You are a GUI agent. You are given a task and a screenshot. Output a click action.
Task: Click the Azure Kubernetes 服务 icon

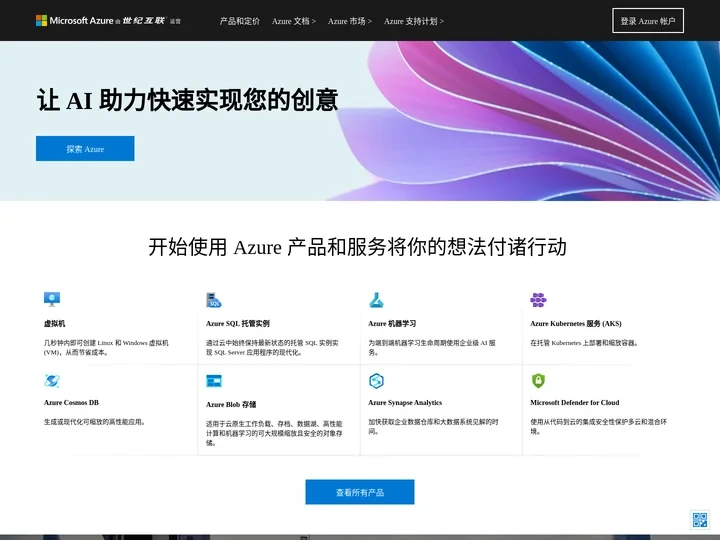coord(538,300)
